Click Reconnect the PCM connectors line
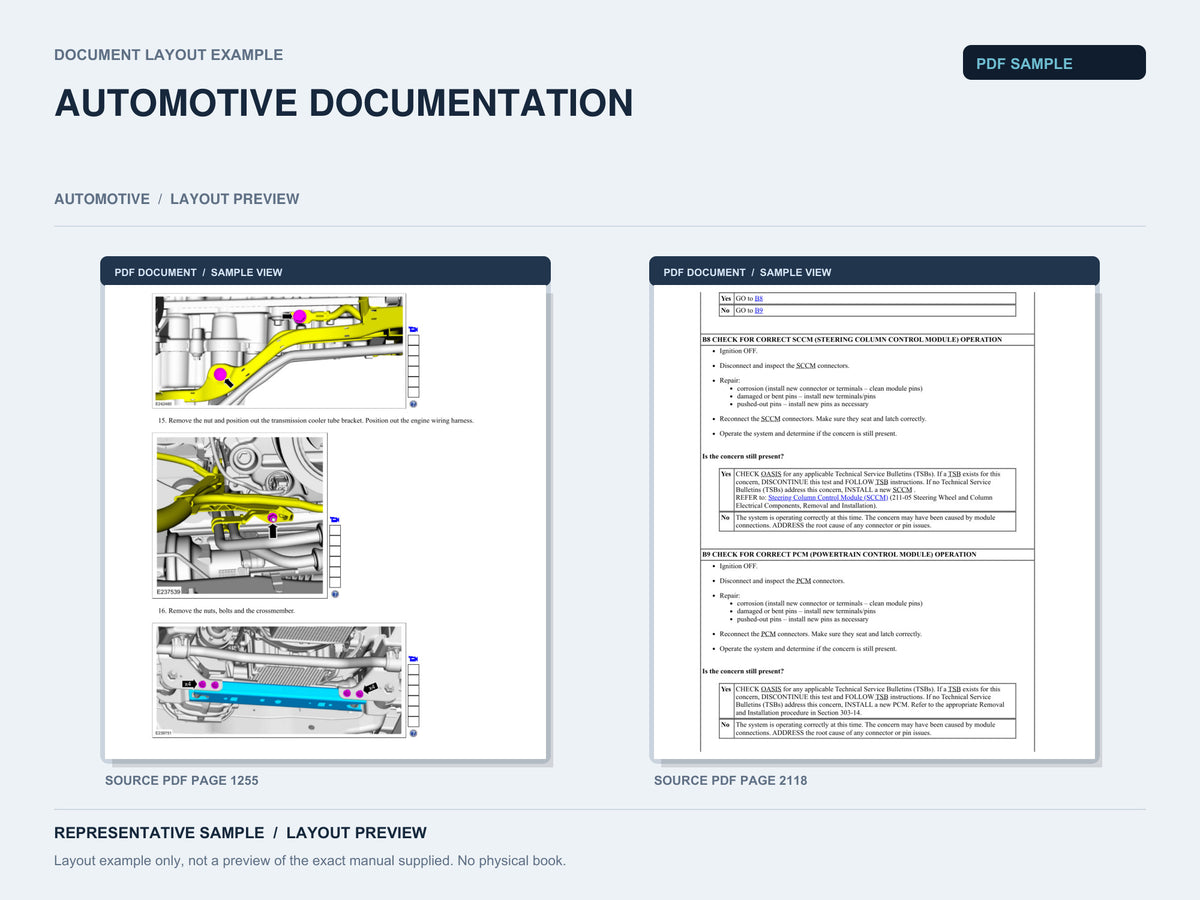Image resolution: width=1200 pixels, height=900 pixels. 820,634
